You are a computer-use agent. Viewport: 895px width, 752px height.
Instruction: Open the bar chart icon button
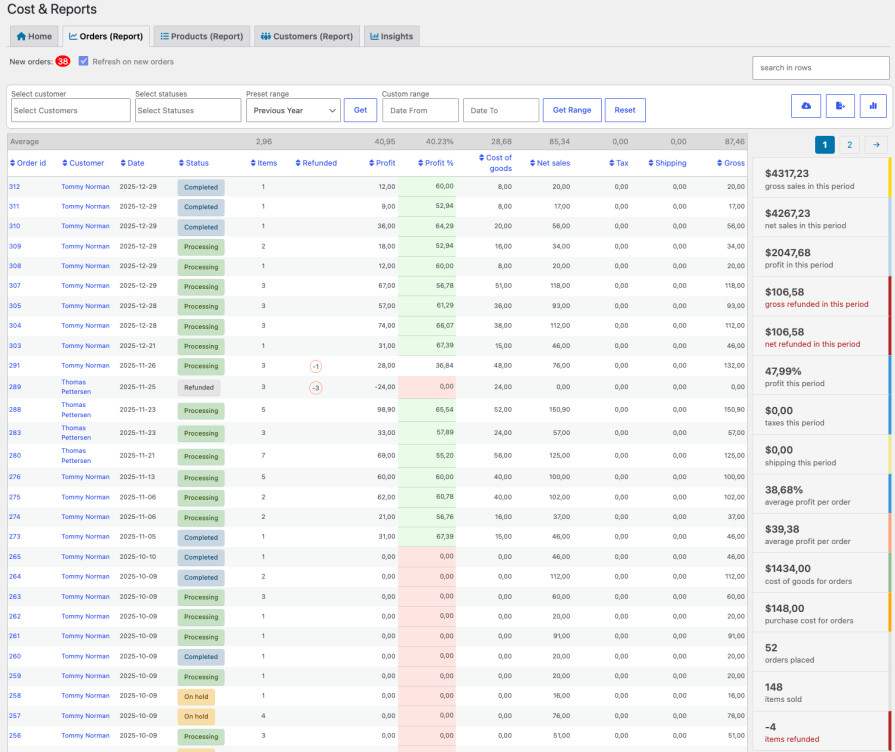[x=873, y=106]
